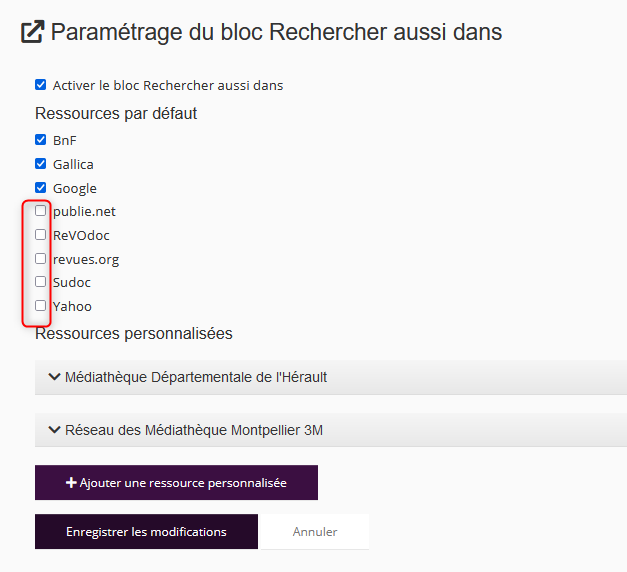This screenshot has width=627, height=572.
Task: Uncheck Activer le bloc Rechercher aussi dans
Action: pyautogui.click(x=41, y=85)
